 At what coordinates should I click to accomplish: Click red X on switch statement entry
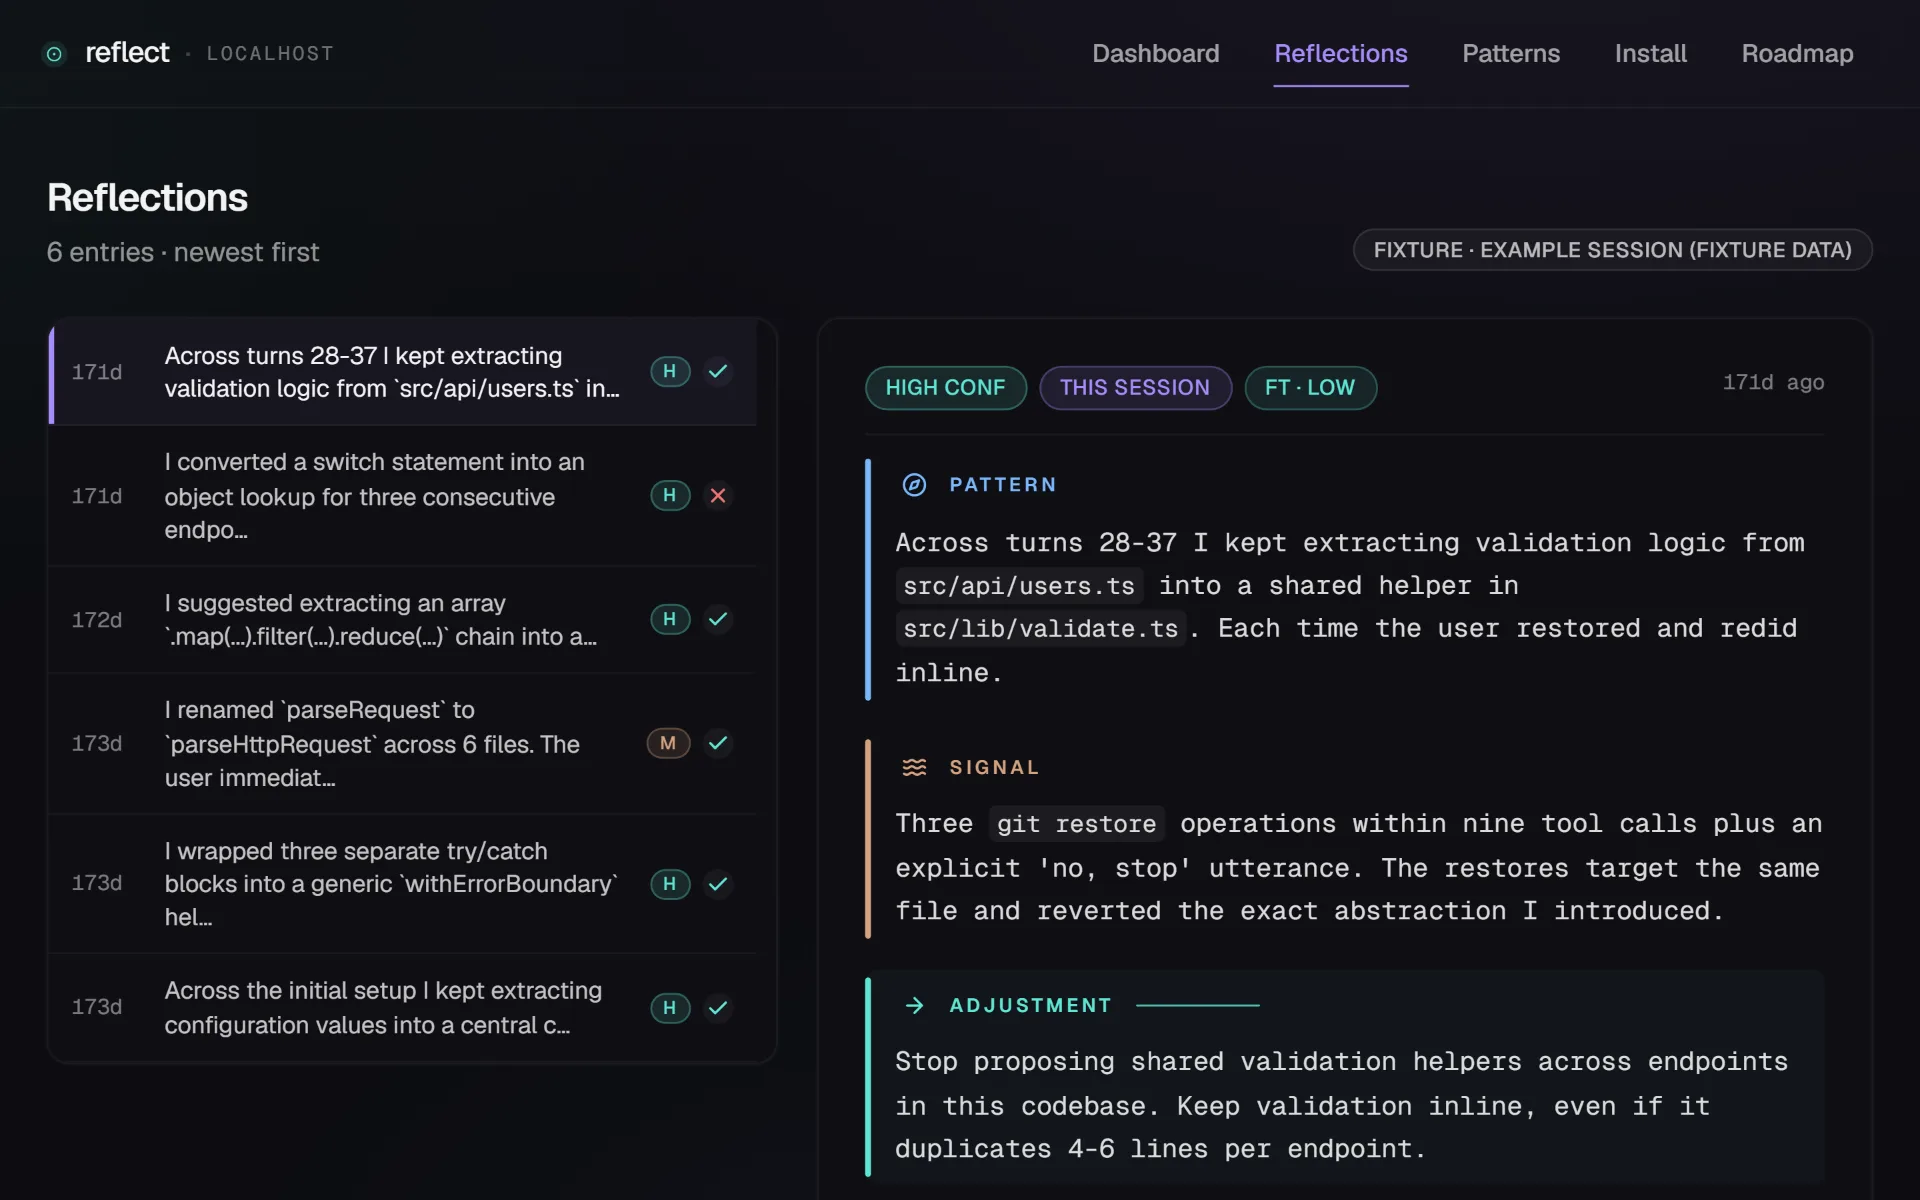(718, 495)
